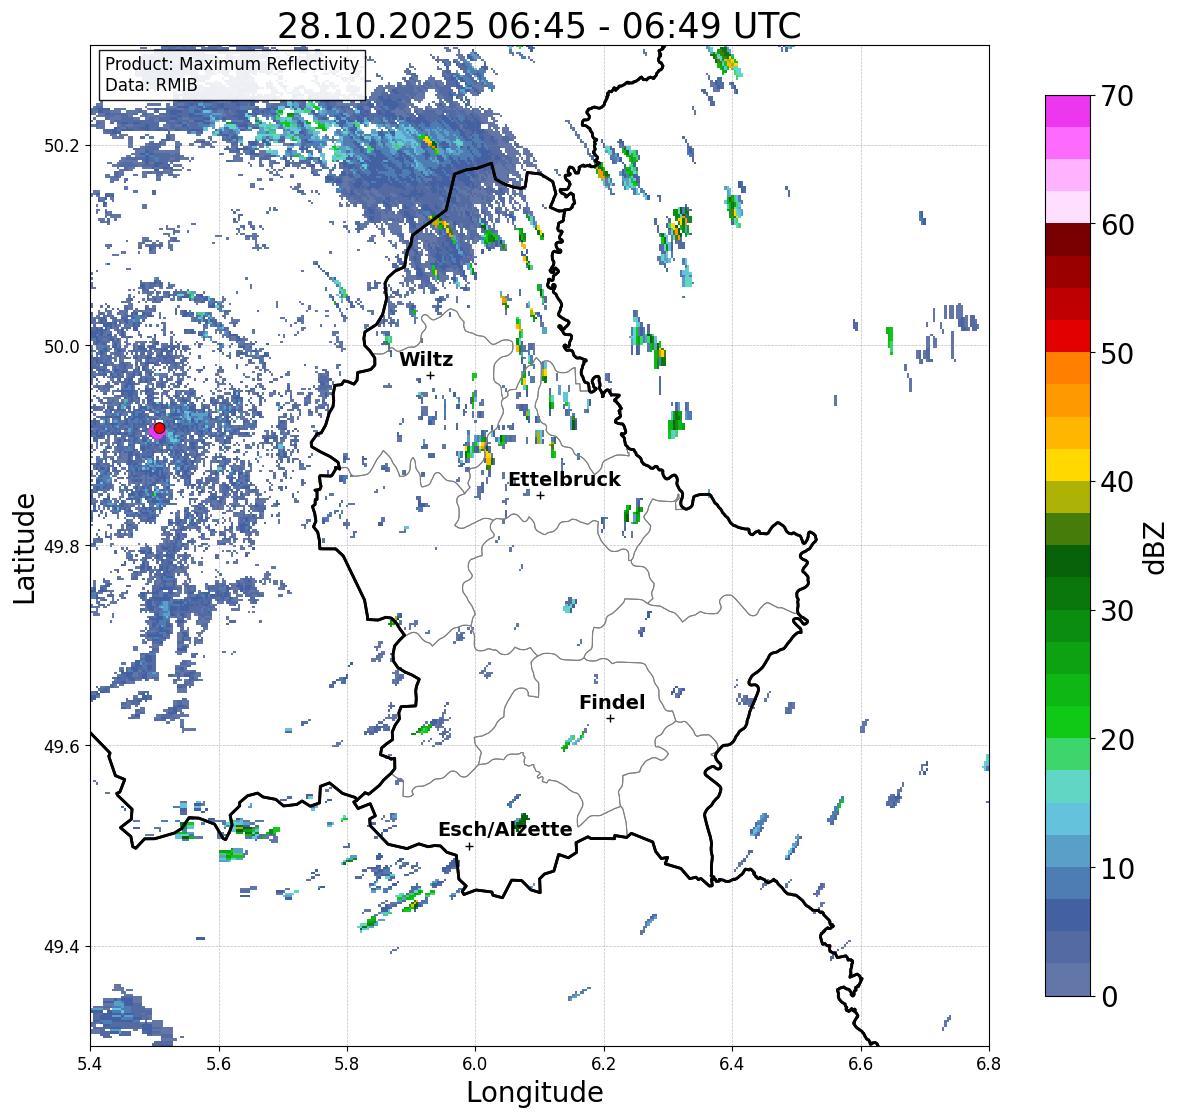
Task: Click the 40 dBZ colorbar tick label
Action: click(x=1117, y=482)
